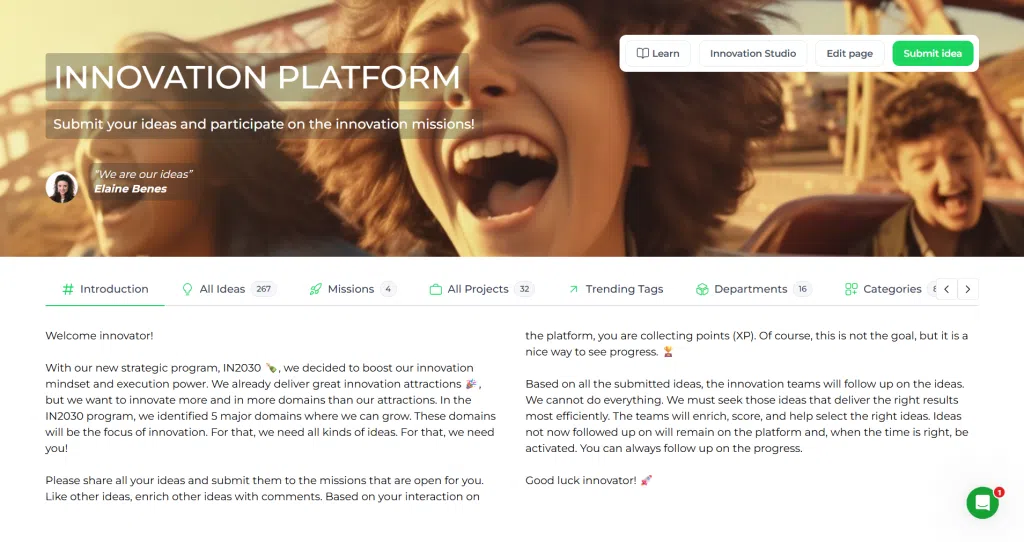Click the 267 ideas count badge
Viewport: 1024px width, 542px height.
(264, 289)
